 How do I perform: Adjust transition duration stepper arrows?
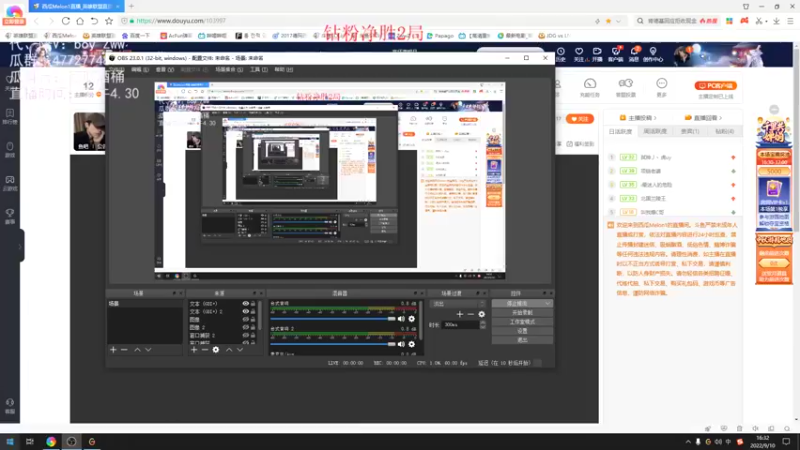click(x=483, y=324)
